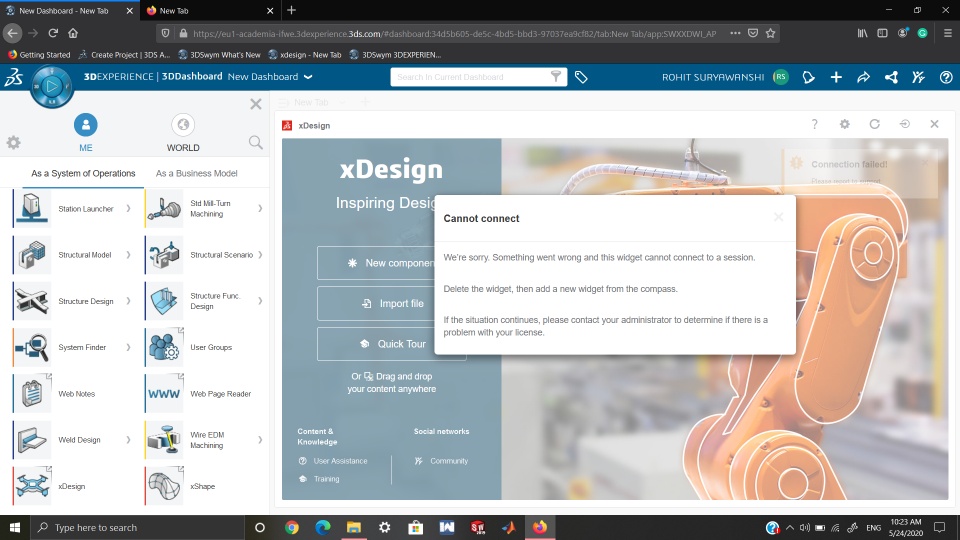Open the 3DEXPERIENCE compass play button
This screenshot has width=960, height=540.
coord(51,87)
